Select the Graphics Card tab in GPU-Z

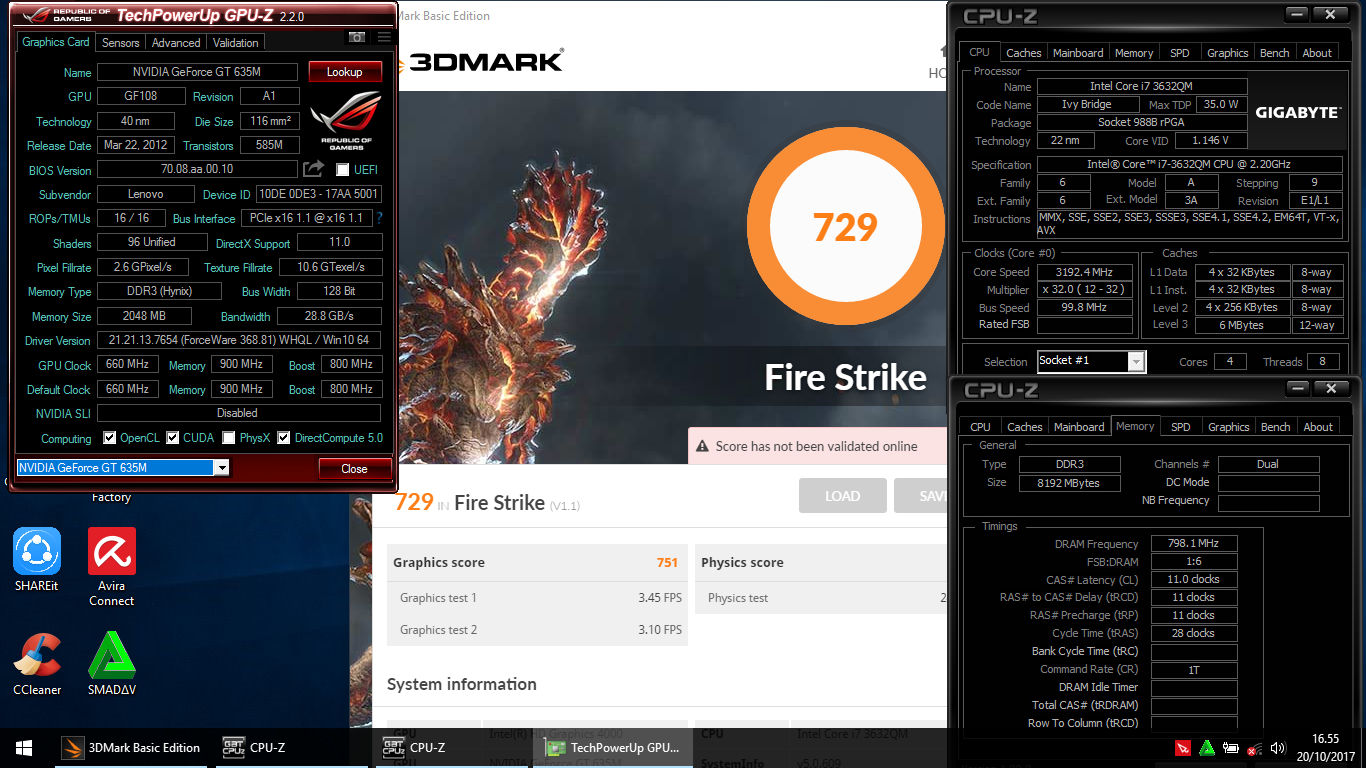[56, 42]
